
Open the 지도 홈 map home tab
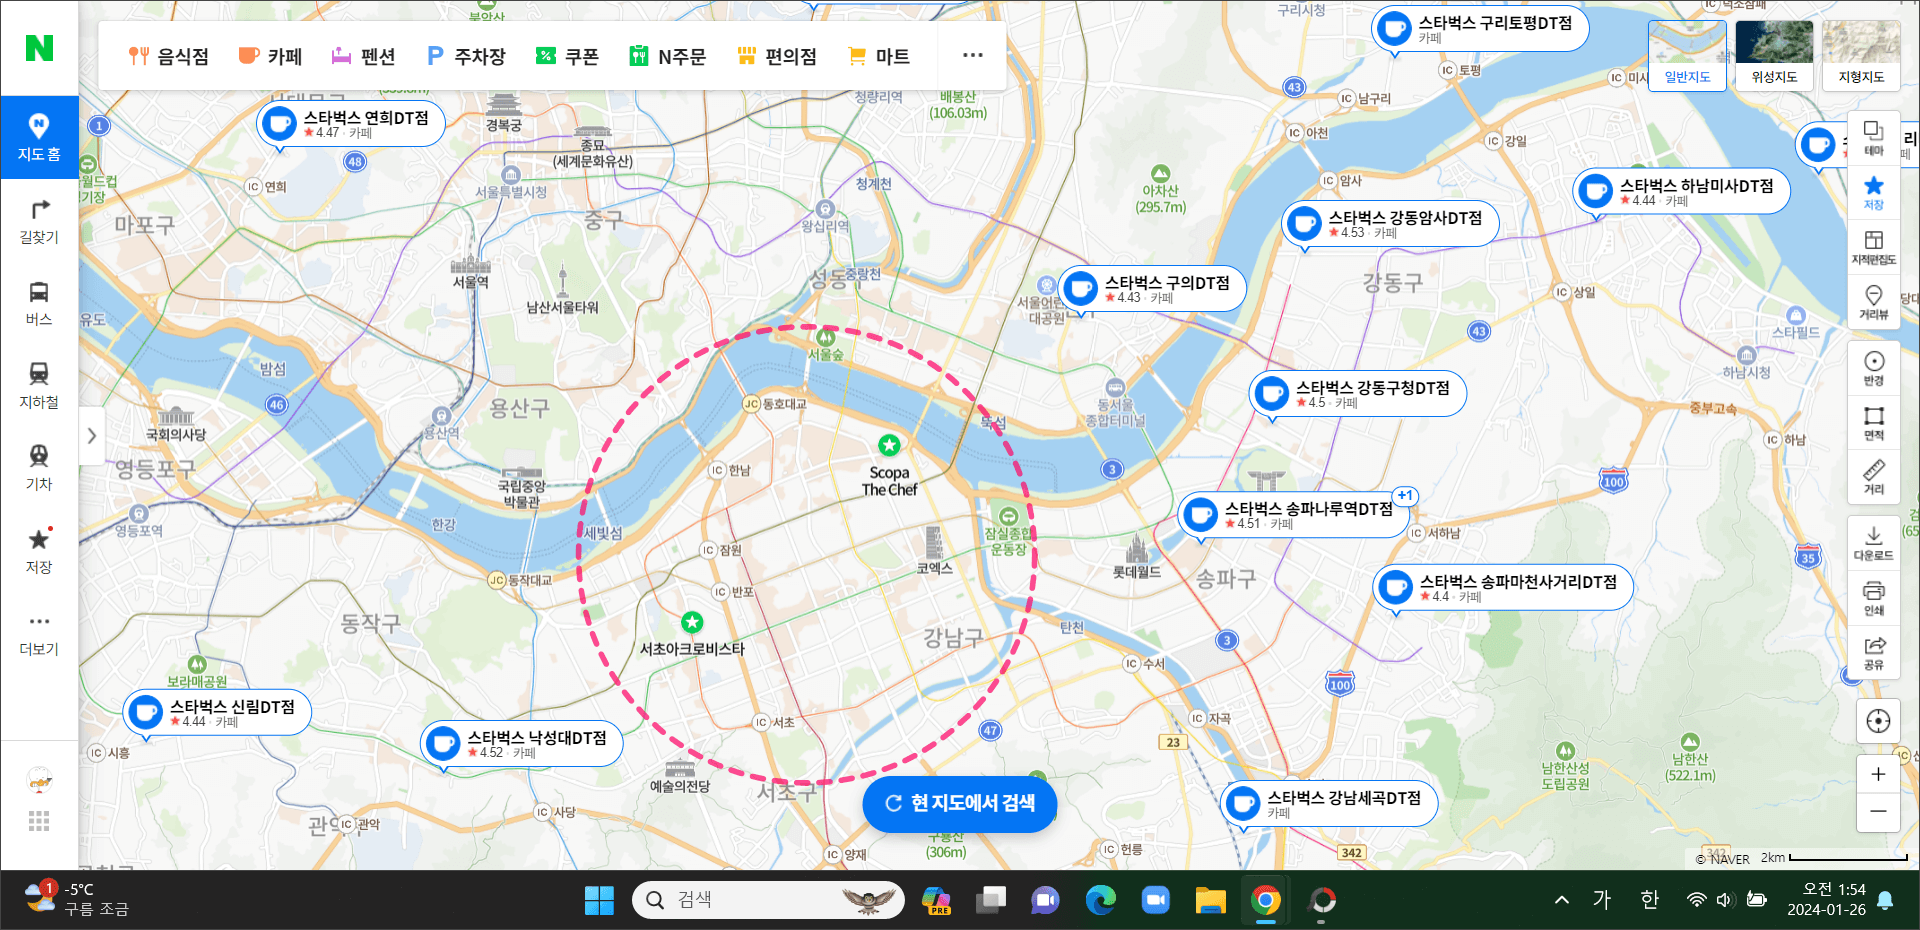(39, 137)
